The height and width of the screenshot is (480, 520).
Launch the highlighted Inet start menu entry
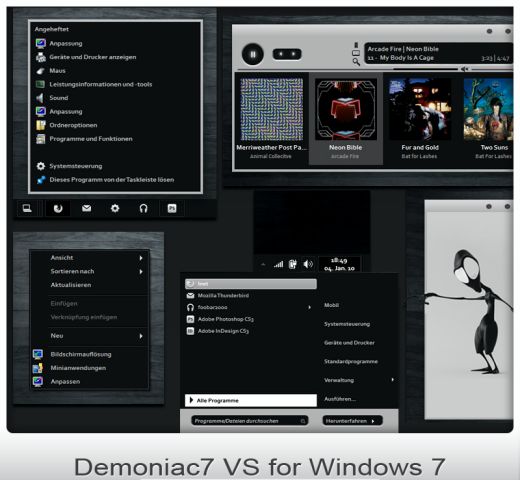point(251,284)
